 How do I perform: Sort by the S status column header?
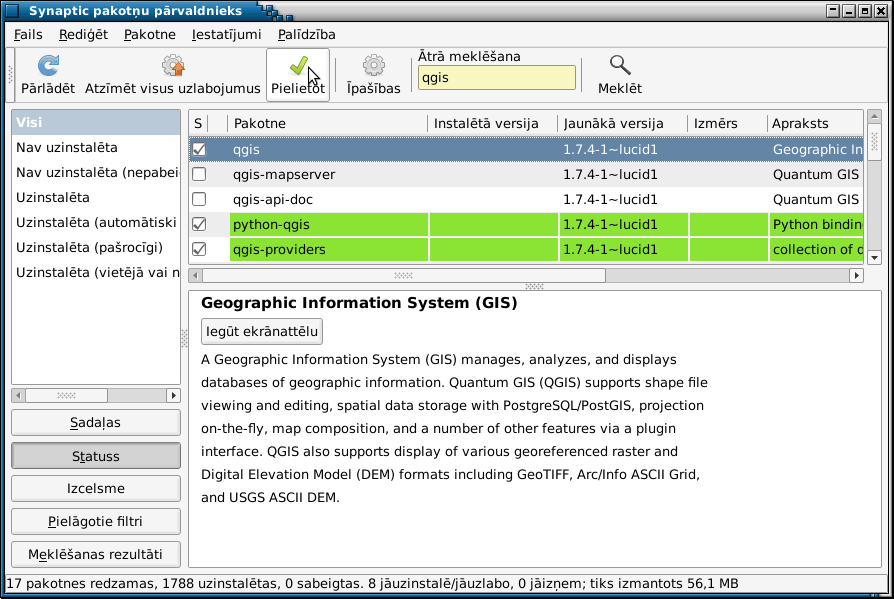(x=198, y=124)
